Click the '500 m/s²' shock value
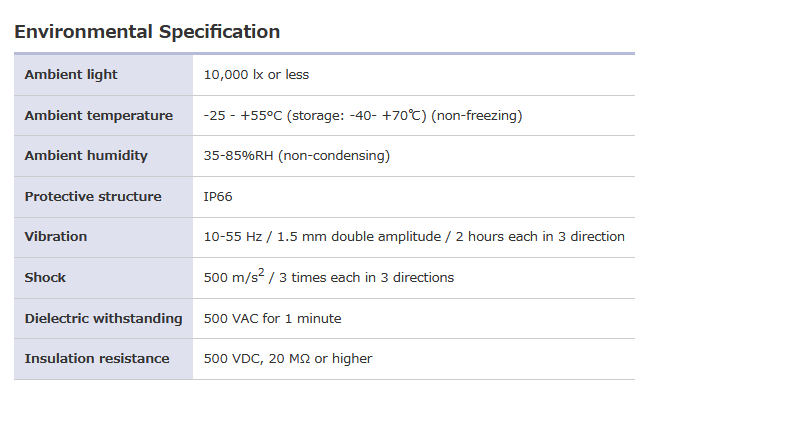Viewport: 800px width, 427px height. pyautogui.click(x=232, y=277)
